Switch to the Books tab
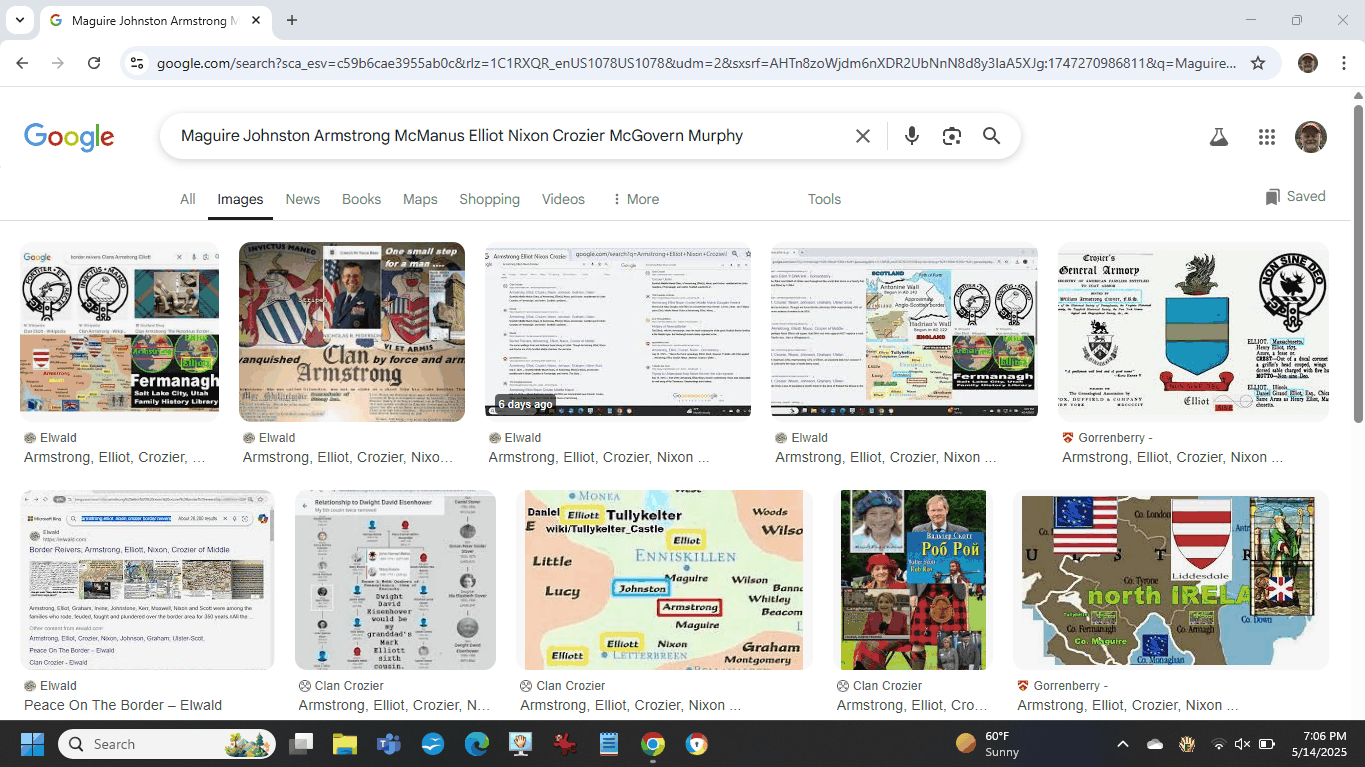This screenshot has width=1365, height=767. pos(361,199)
